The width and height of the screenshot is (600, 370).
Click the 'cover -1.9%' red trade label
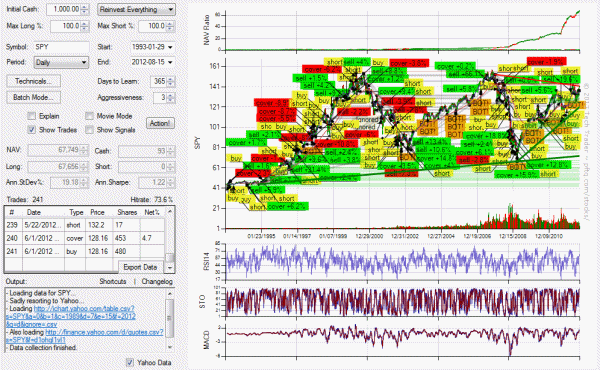pyautogui.click(x=546, y=61)
